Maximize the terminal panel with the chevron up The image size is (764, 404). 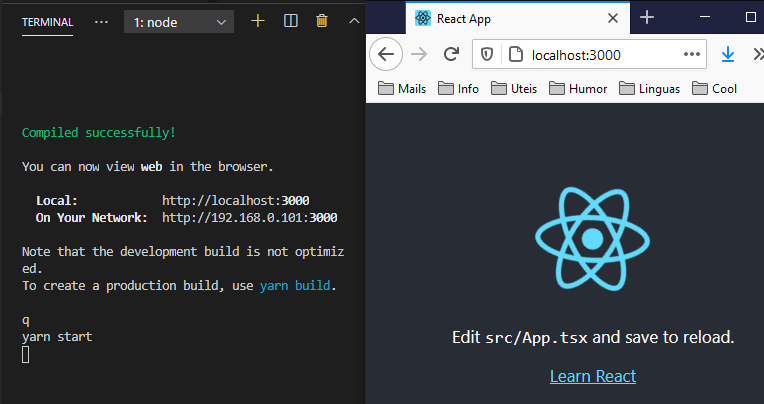354,21
